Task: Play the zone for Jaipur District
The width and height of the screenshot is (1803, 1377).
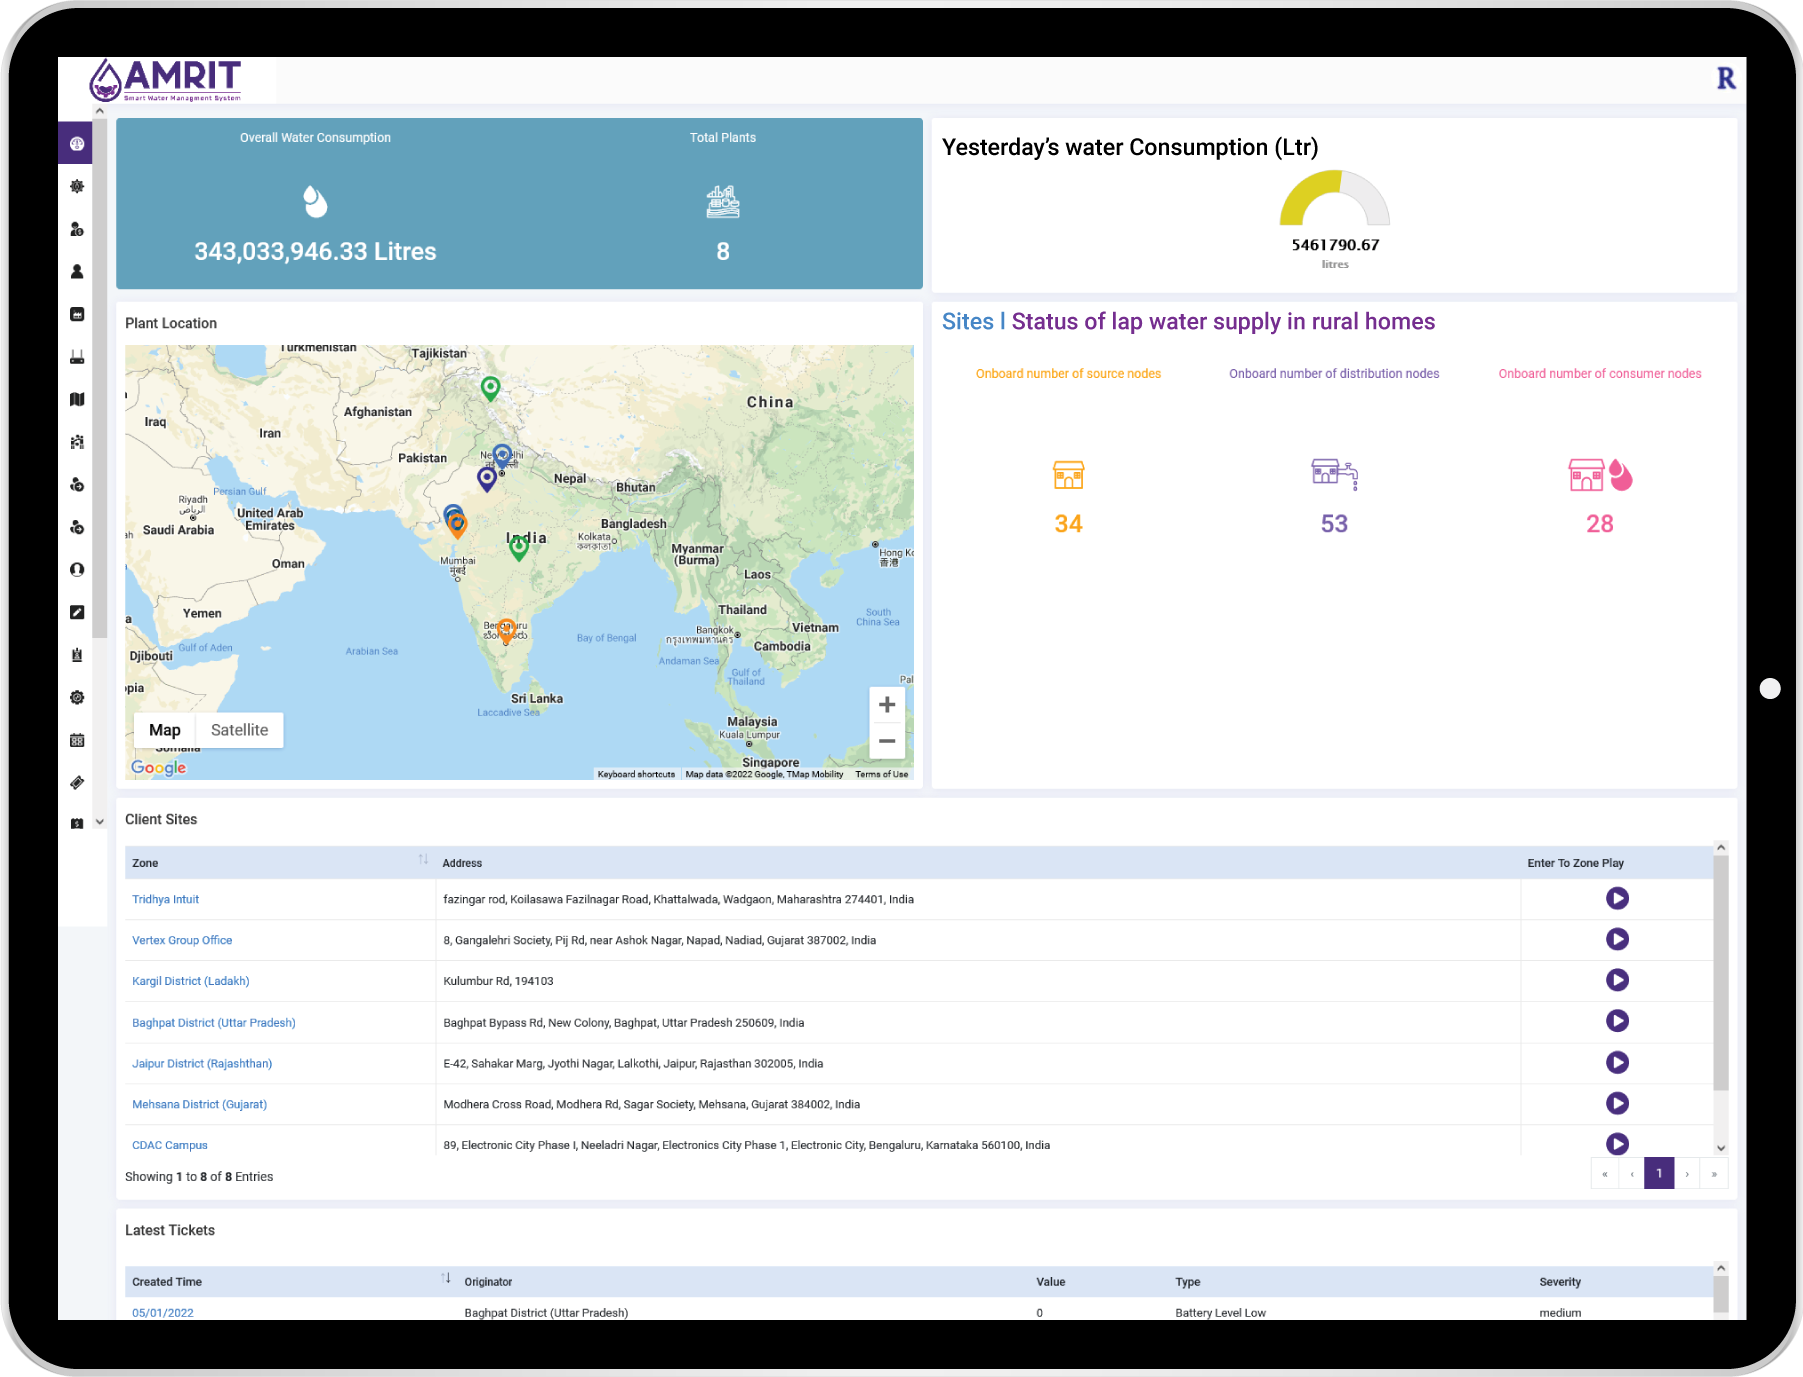Action: (x=1618, y=1063)
